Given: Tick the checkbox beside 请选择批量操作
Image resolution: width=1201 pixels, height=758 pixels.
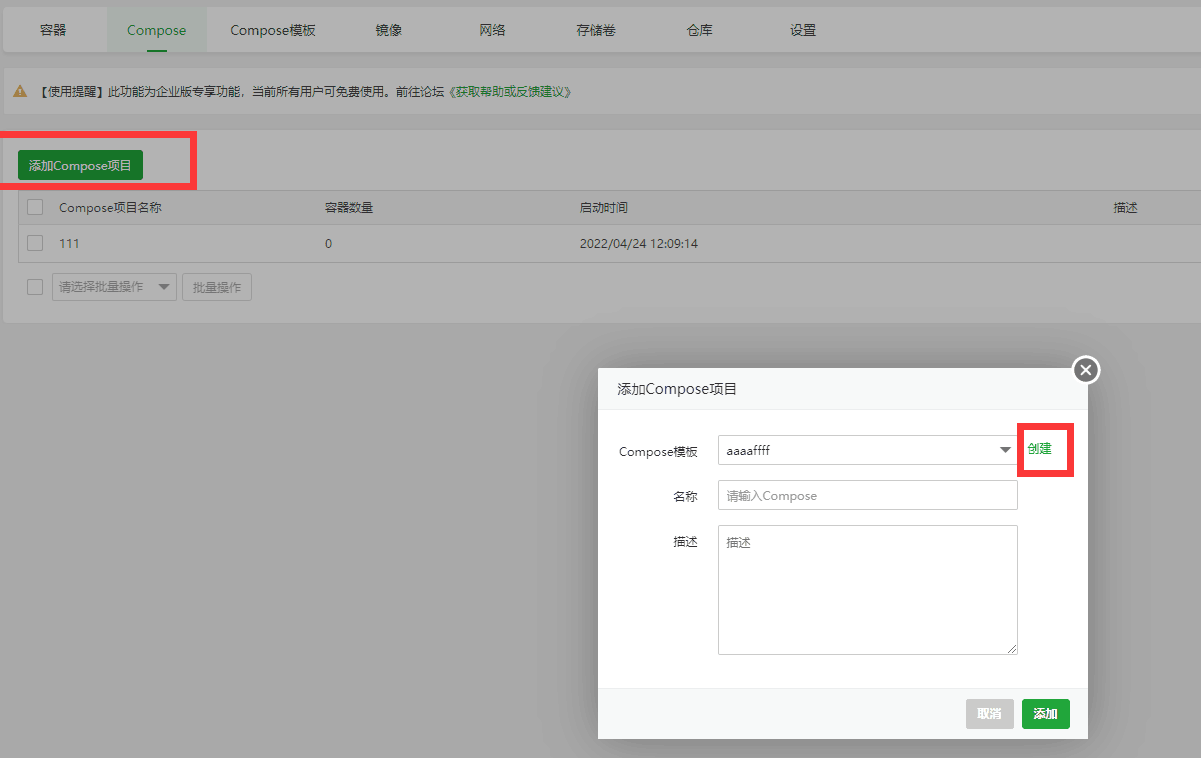Looking at the screenshot, I should [x=35, y=287].
